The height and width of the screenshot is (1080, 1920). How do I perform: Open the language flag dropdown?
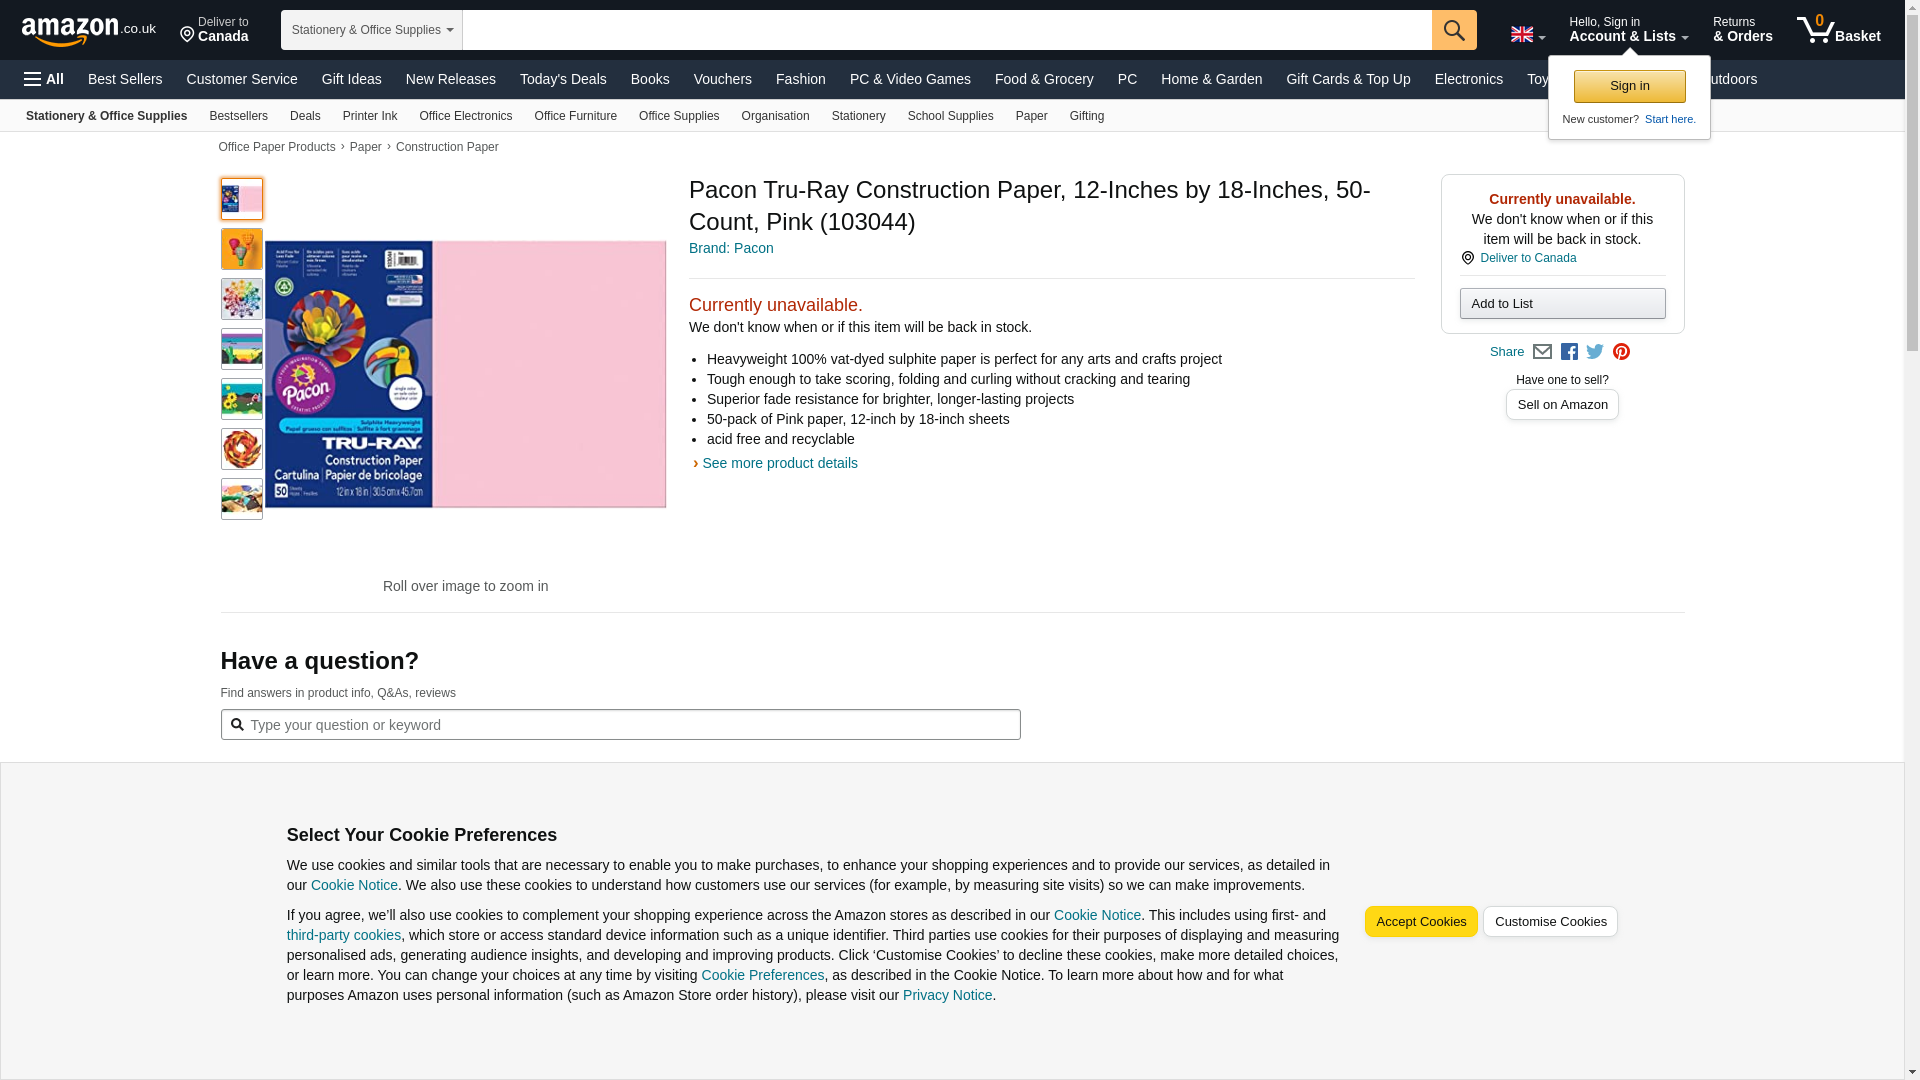[1527, 34]
